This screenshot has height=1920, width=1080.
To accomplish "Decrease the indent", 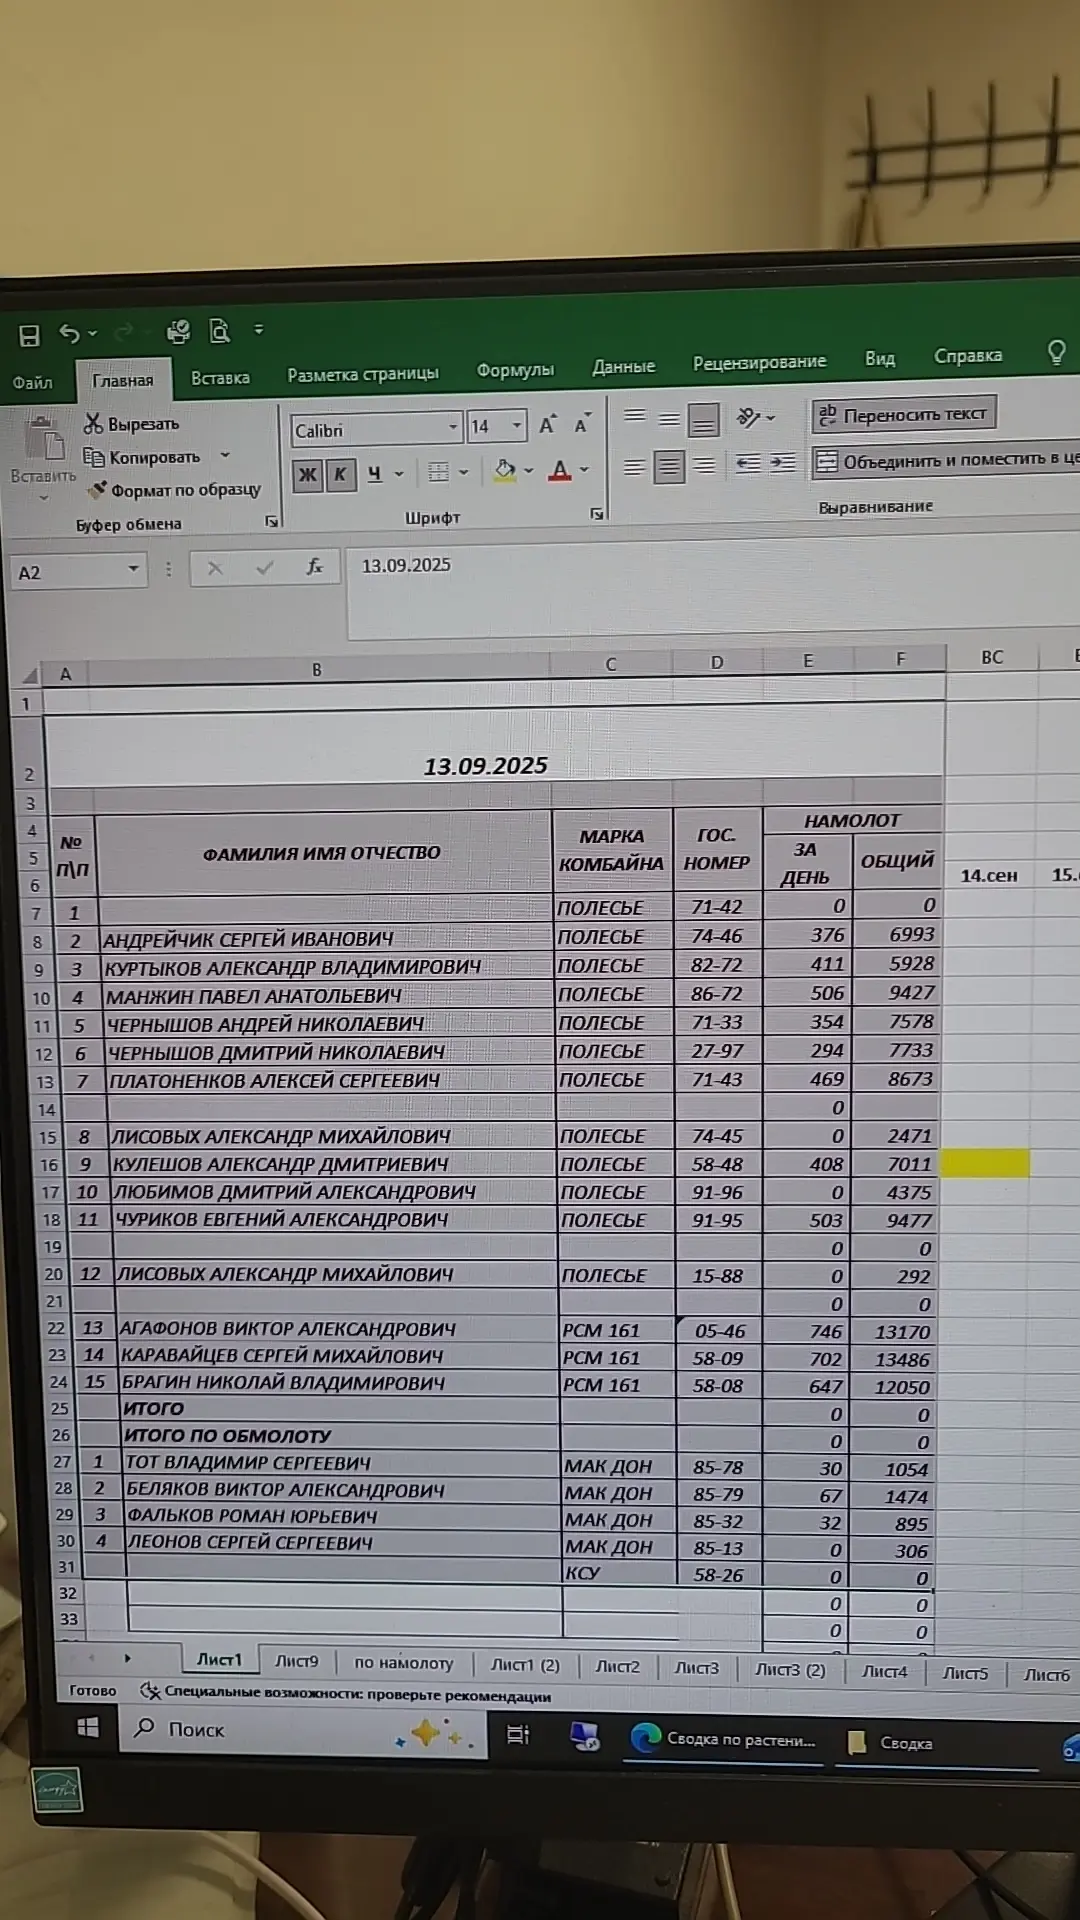I will [748, 463].
